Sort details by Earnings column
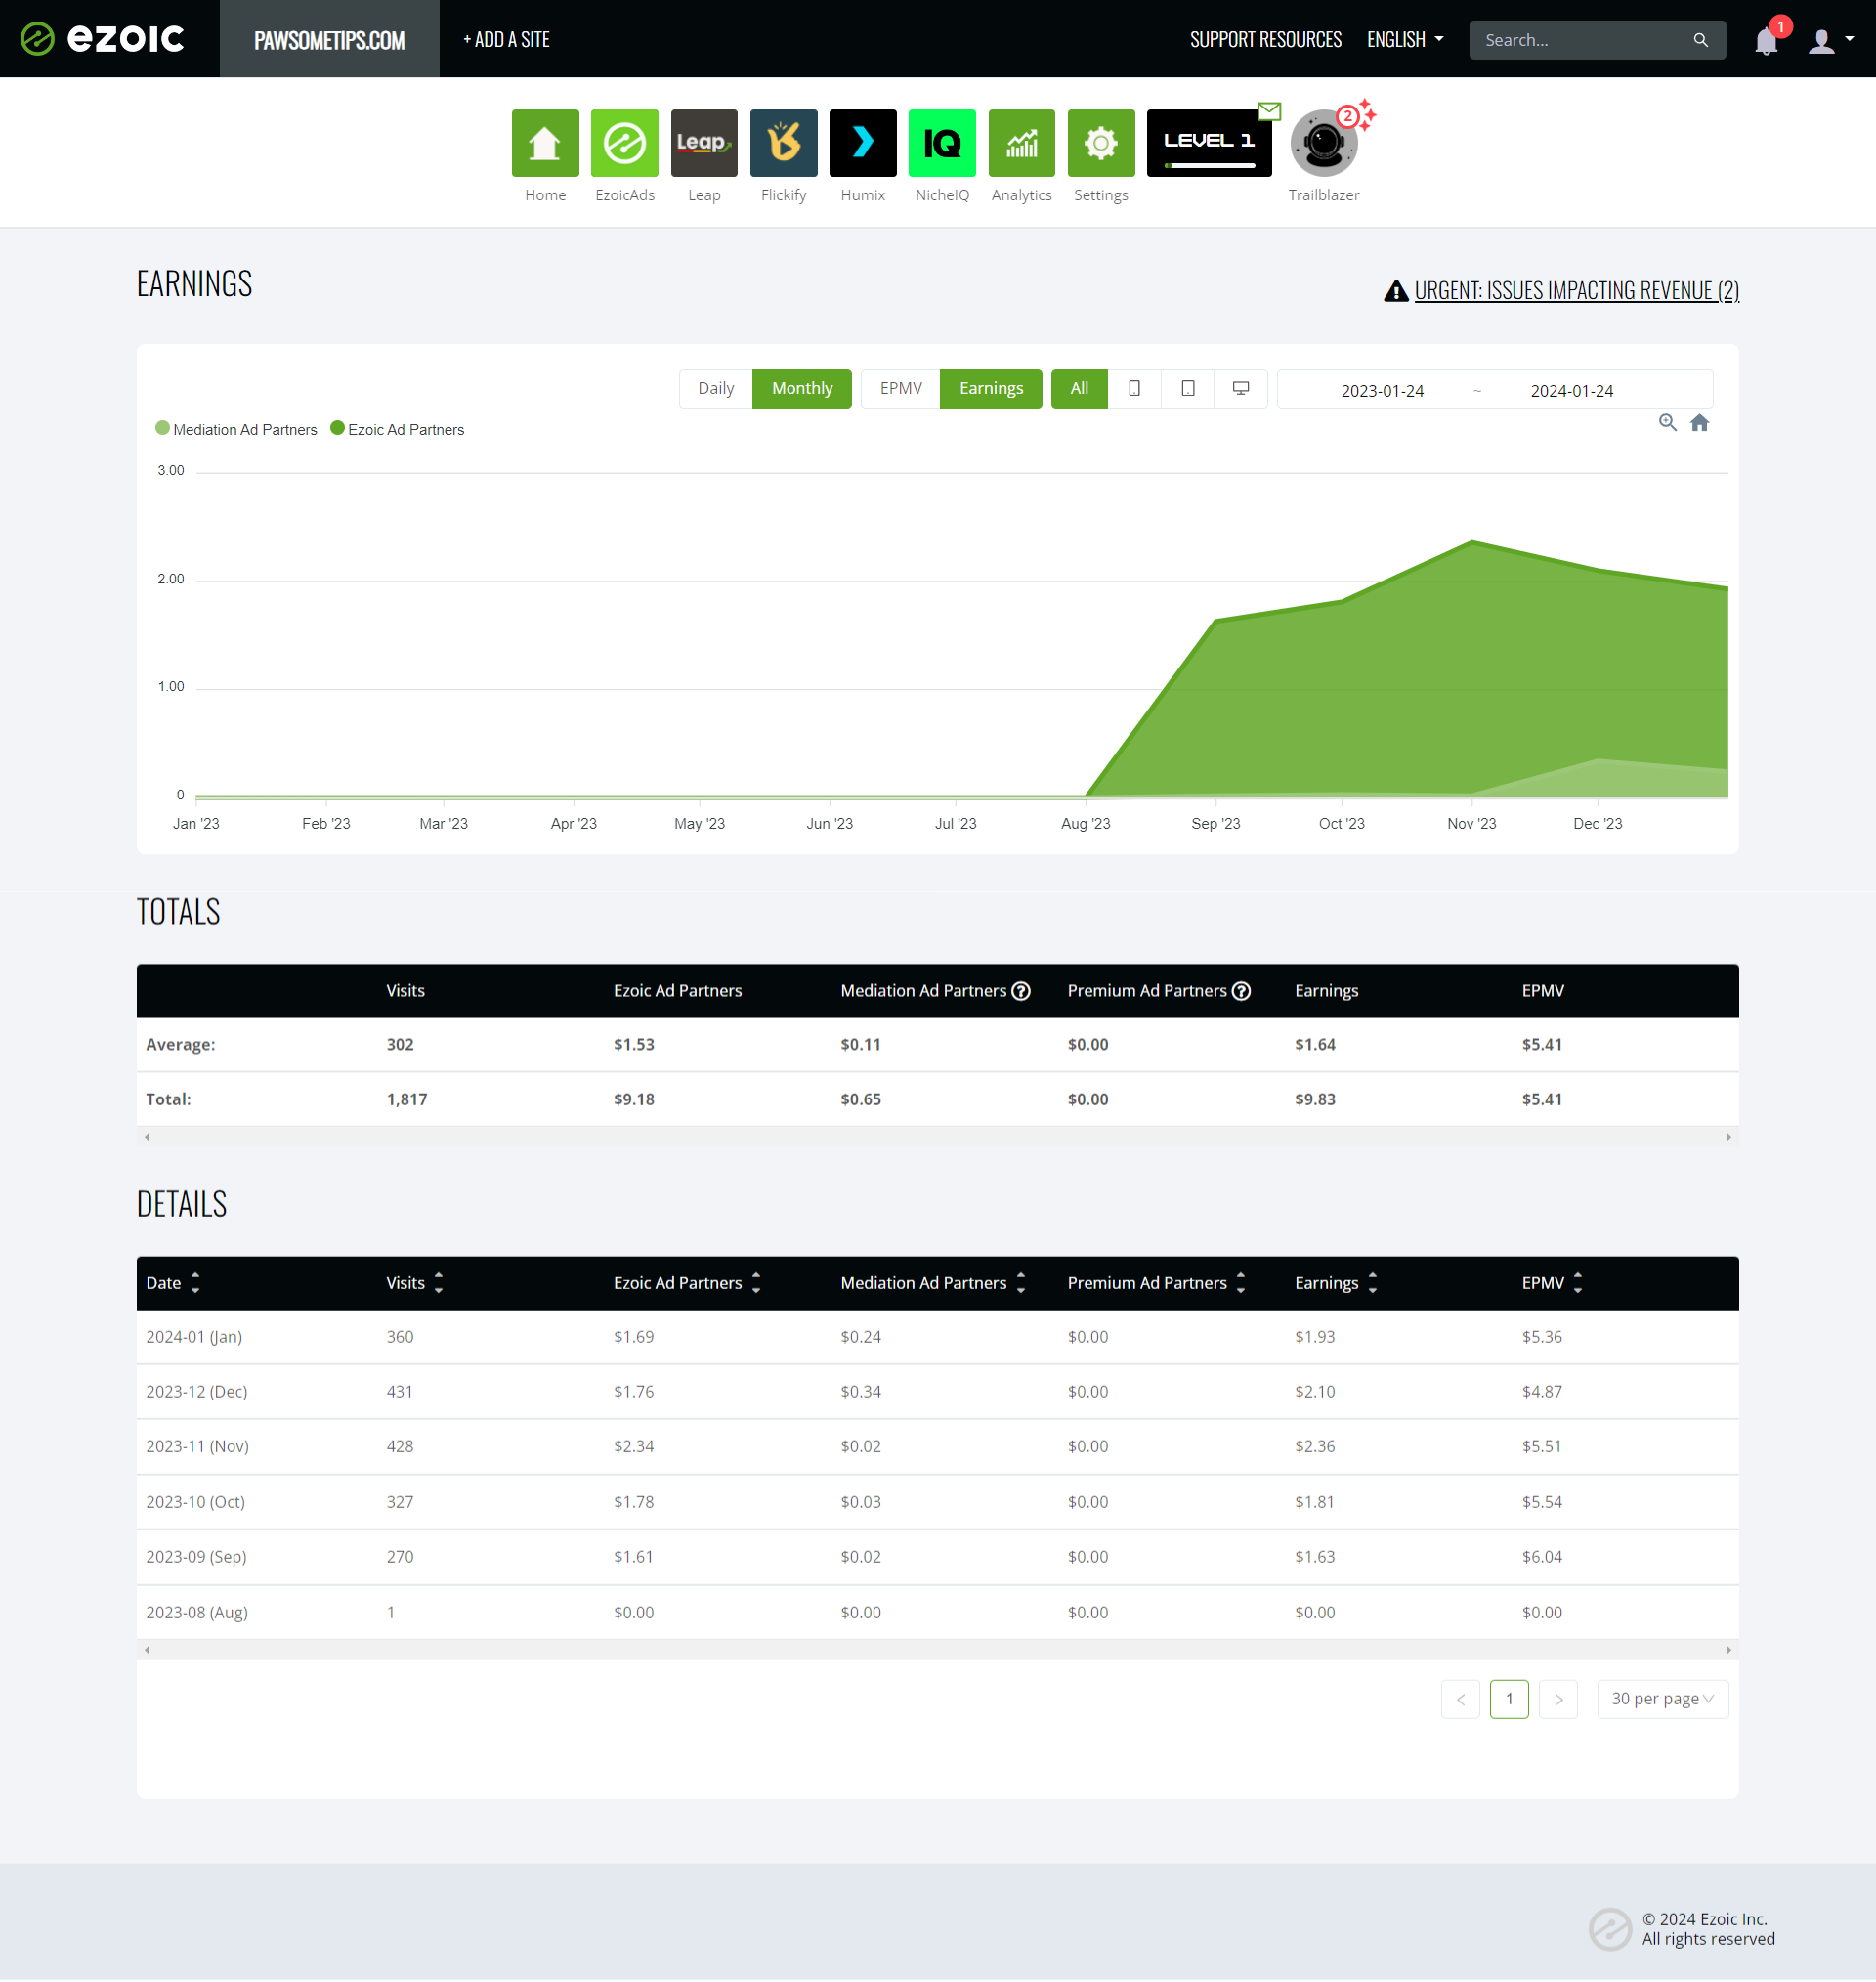The width and height of the screenshot is (1876, 1982). tap(1336, 1283)
